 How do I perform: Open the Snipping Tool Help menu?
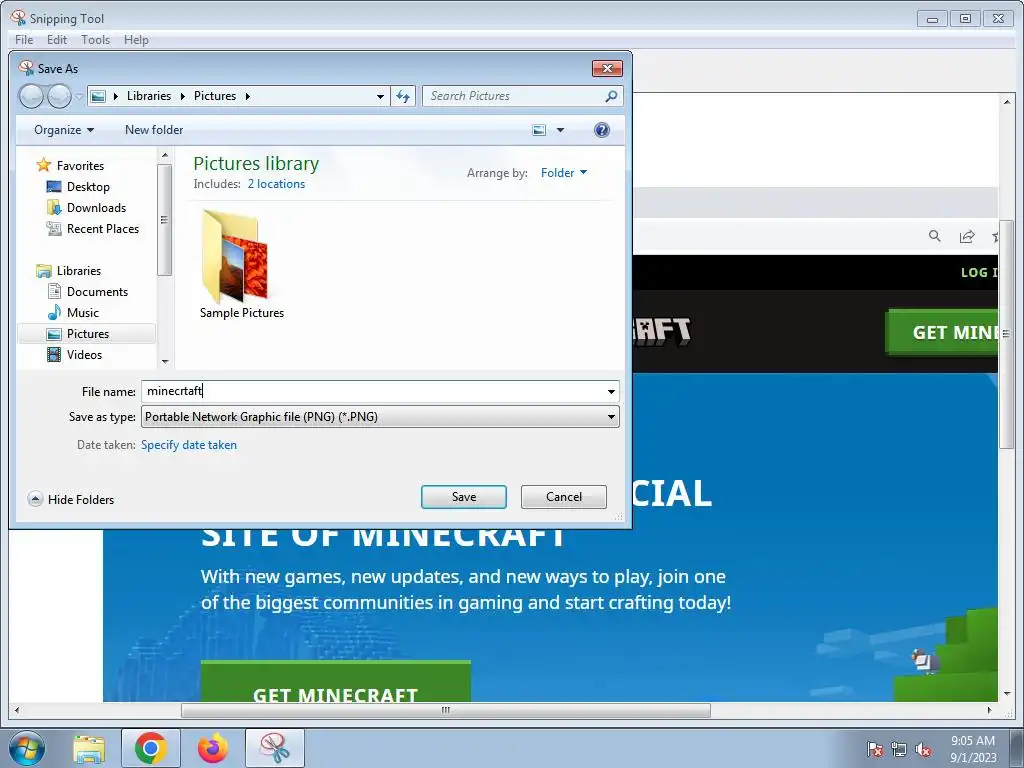pos(136,40)
